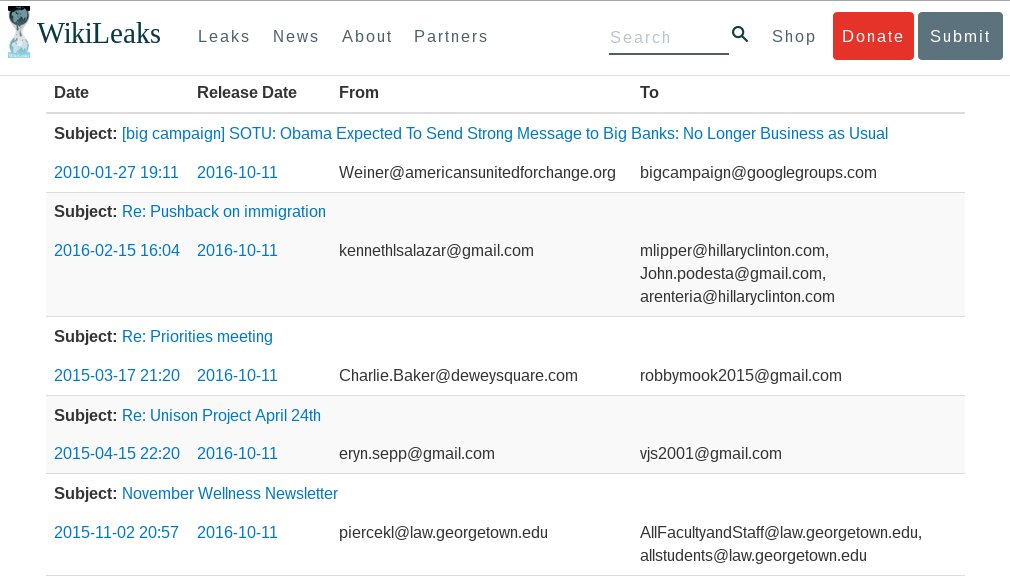Go to the About page

point(367,37)
